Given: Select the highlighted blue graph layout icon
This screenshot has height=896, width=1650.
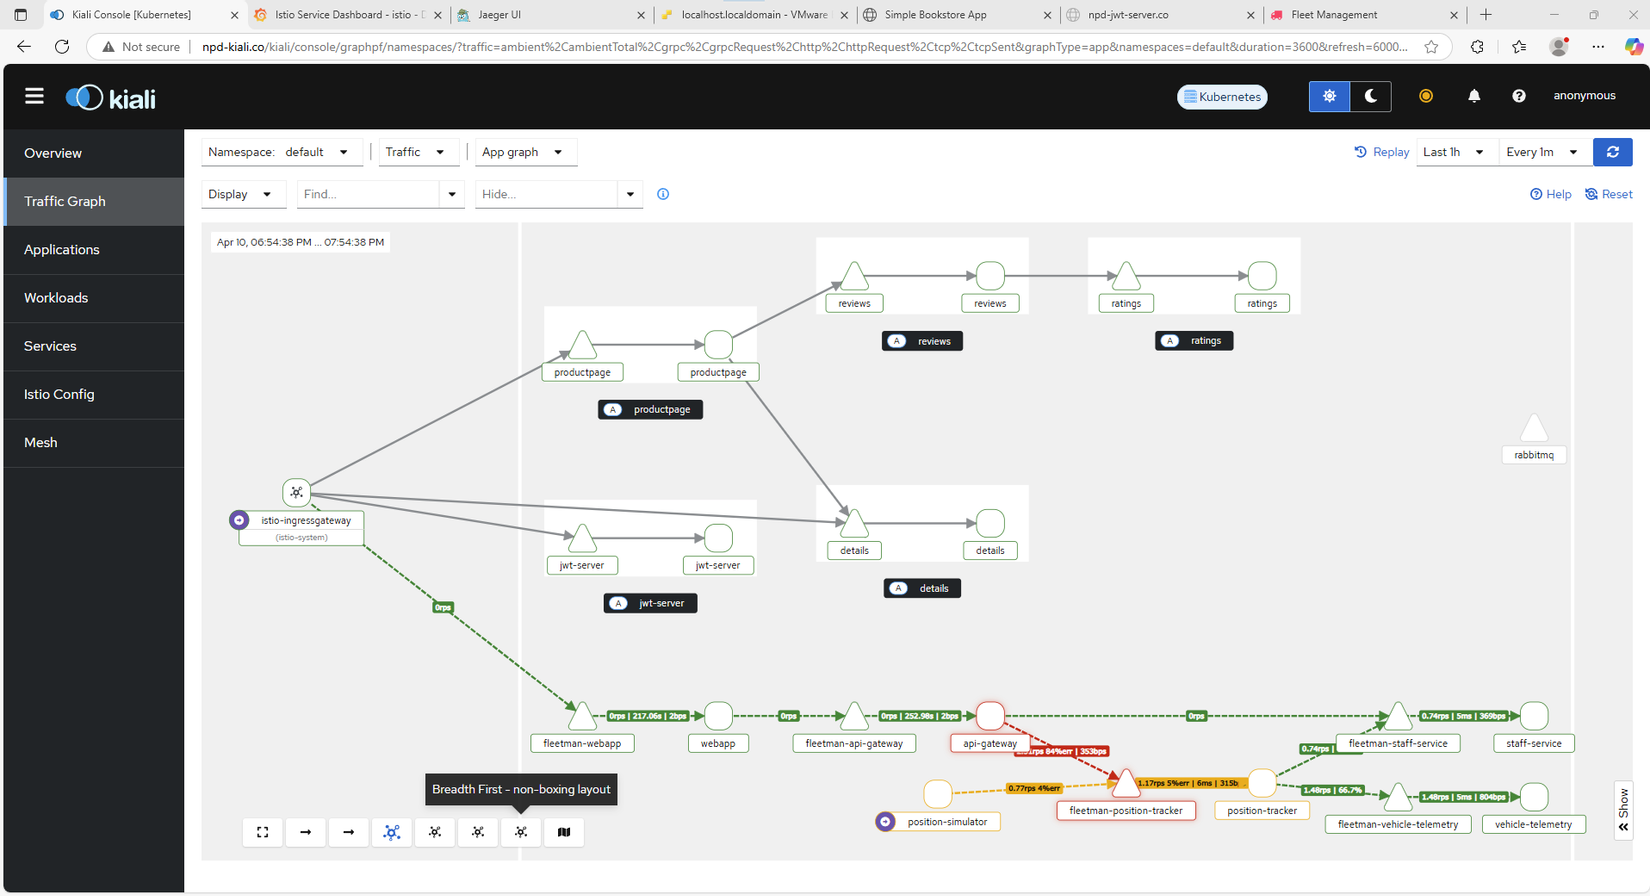Looking at the screenshot, I should (x=392, y=832).
